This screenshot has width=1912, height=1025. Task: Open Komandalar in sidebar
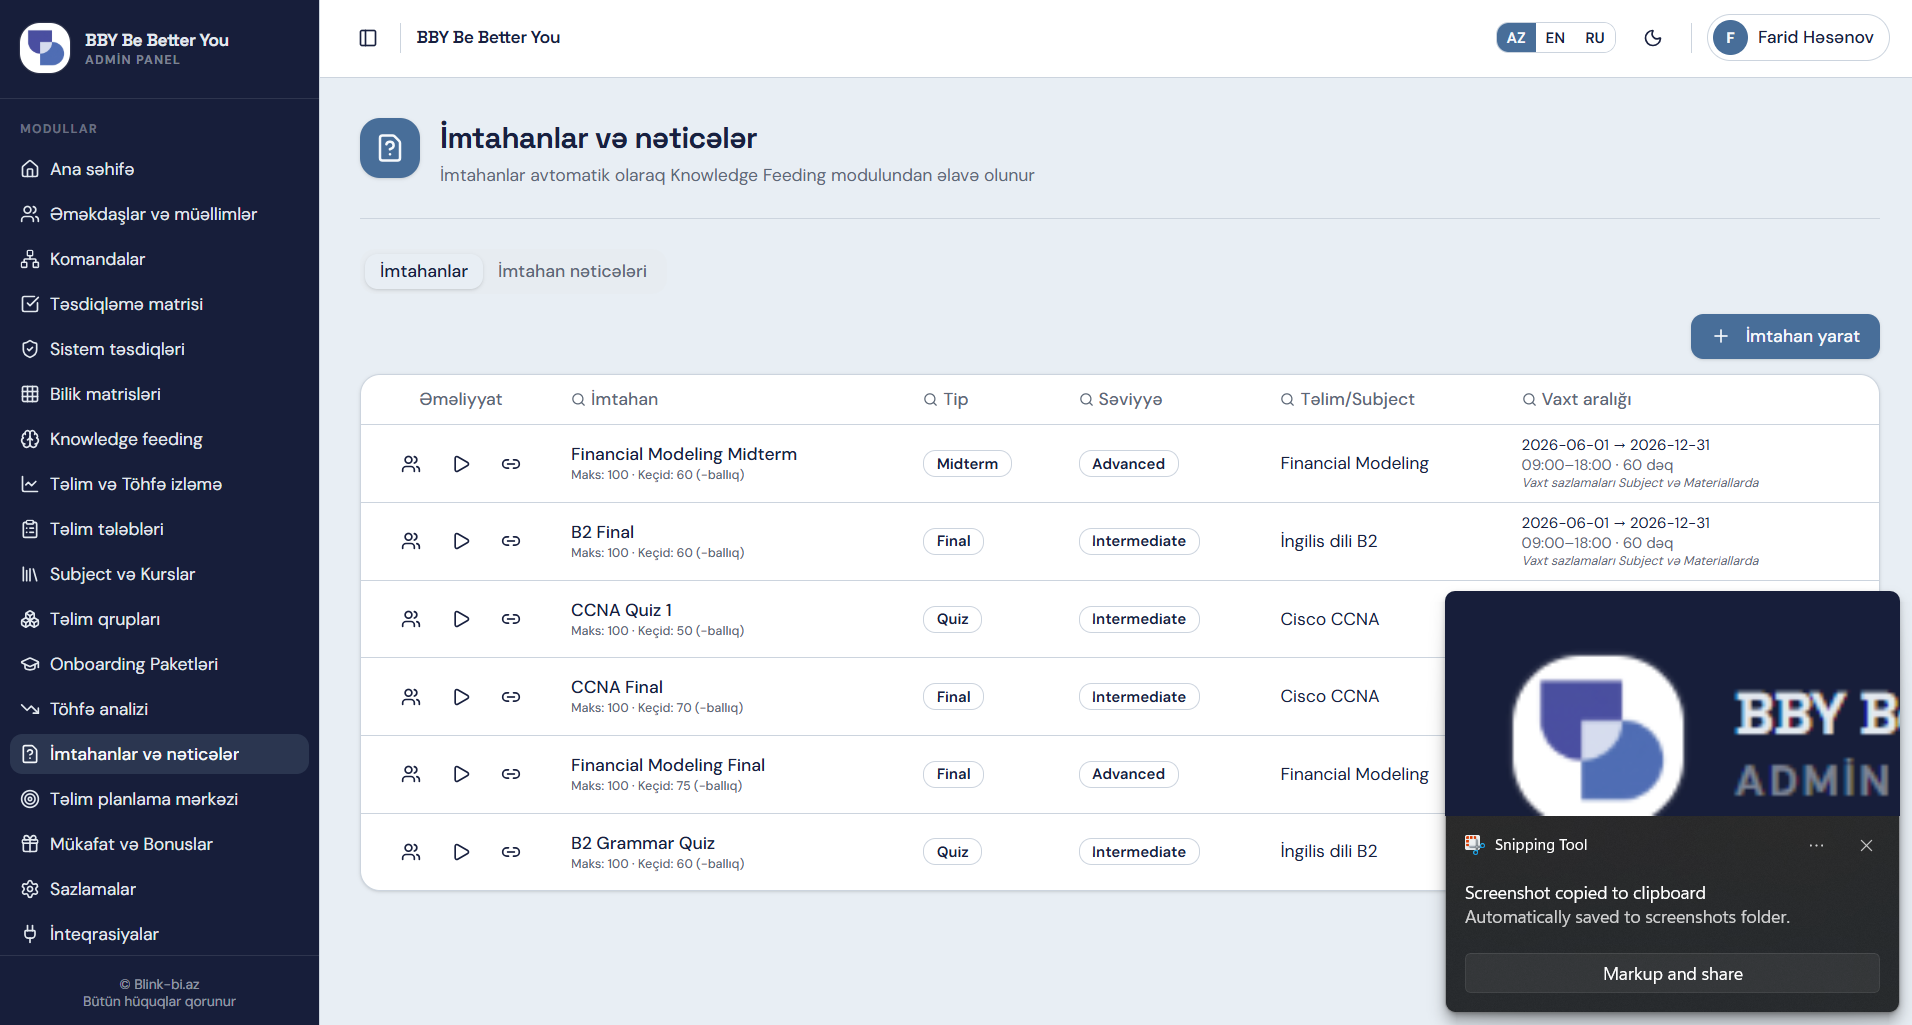tap(159, 259)
